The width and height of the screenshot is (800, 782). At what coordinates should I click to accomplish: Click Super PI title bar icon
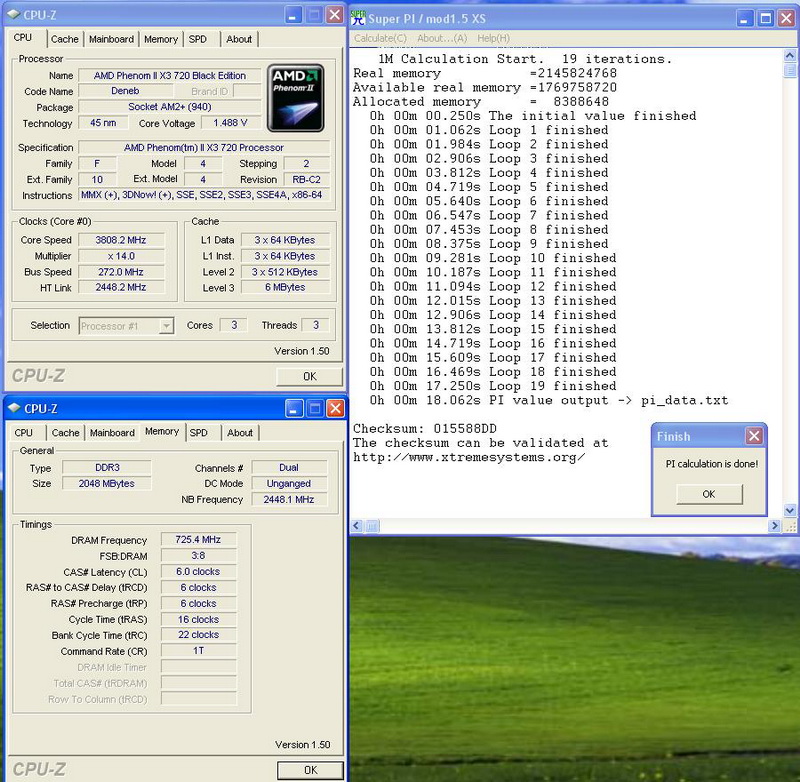click(x=359, y=18)
